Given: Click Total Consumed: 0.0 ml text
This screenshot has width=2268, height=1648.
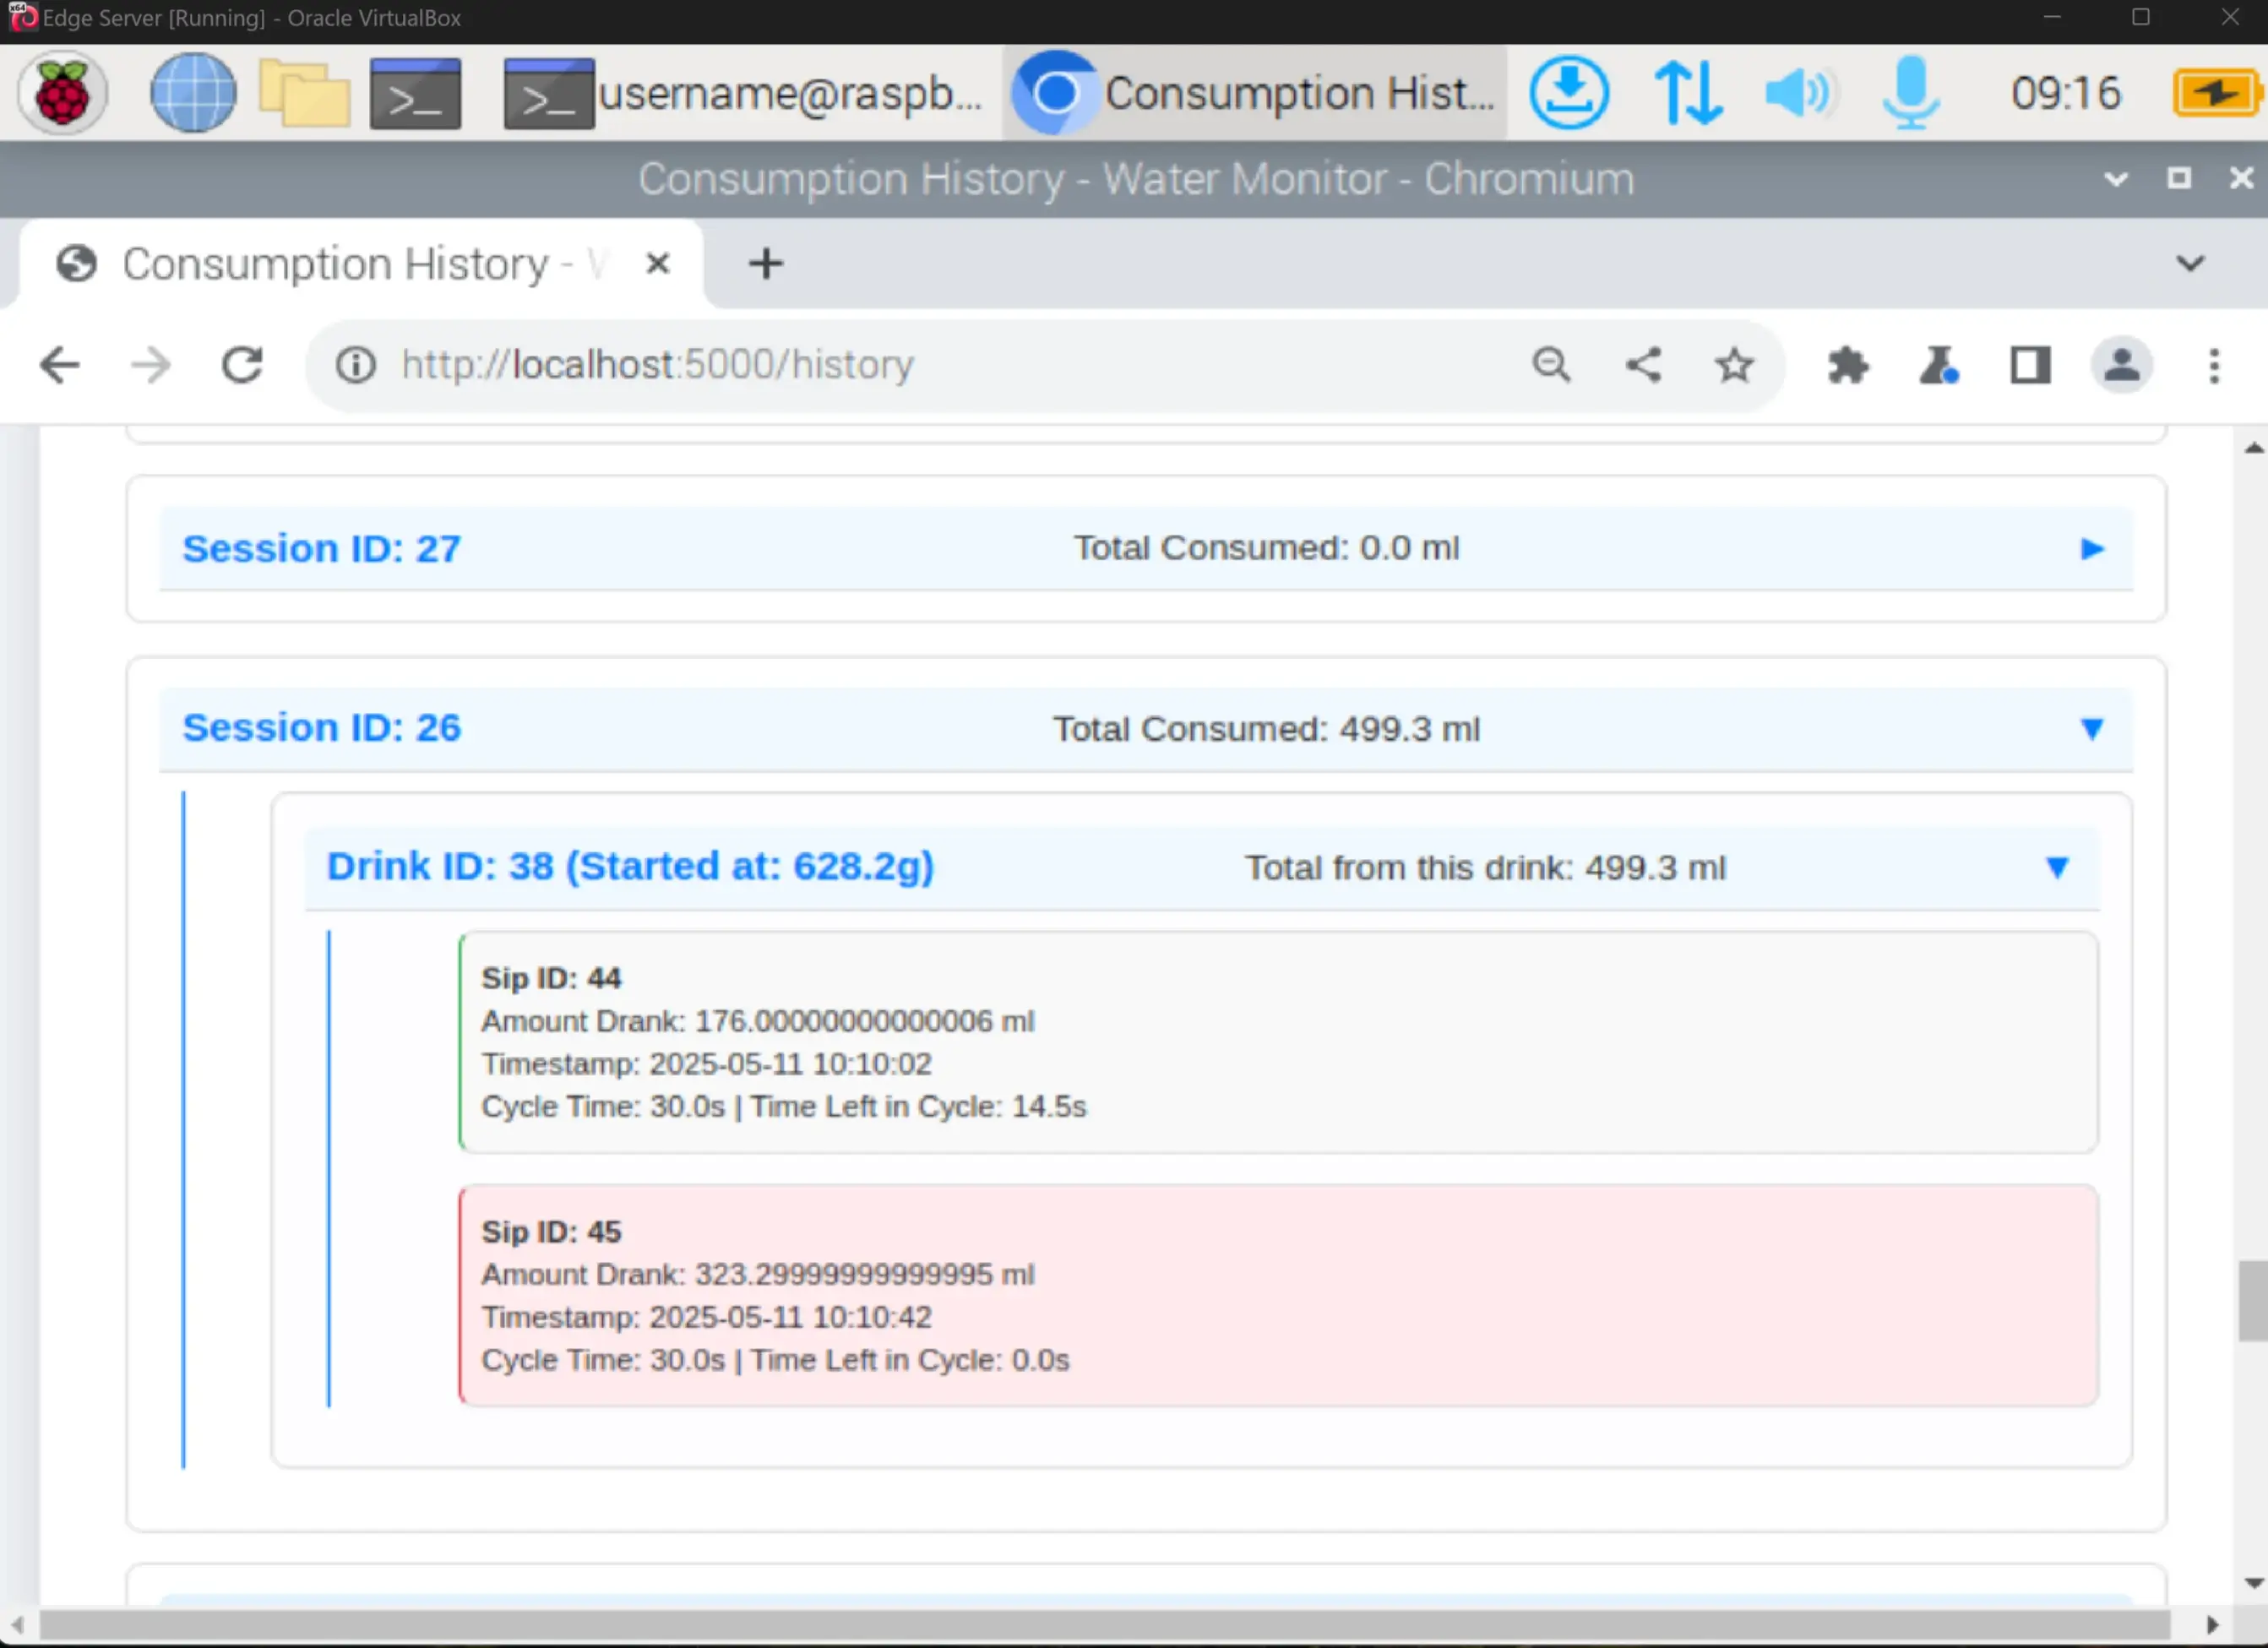Looking at the screenshot, I should (1266, 548).
